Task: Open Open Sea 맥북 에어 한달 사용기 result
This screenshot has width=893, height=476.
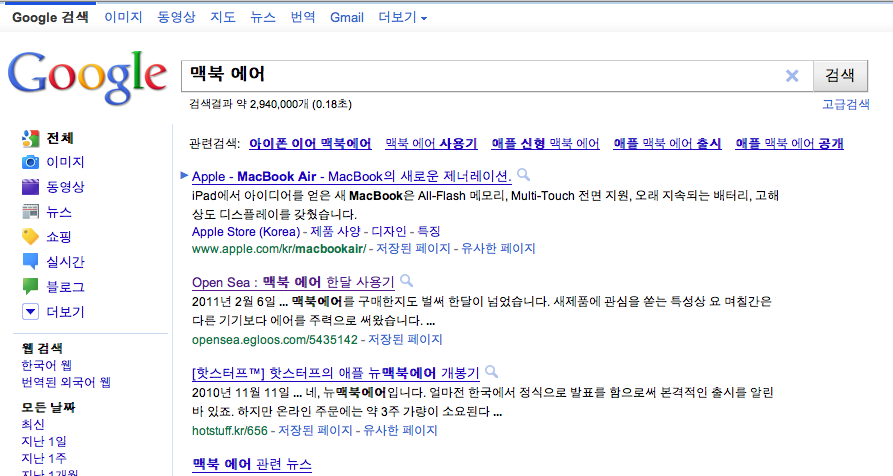Action: tap(293, 282)
